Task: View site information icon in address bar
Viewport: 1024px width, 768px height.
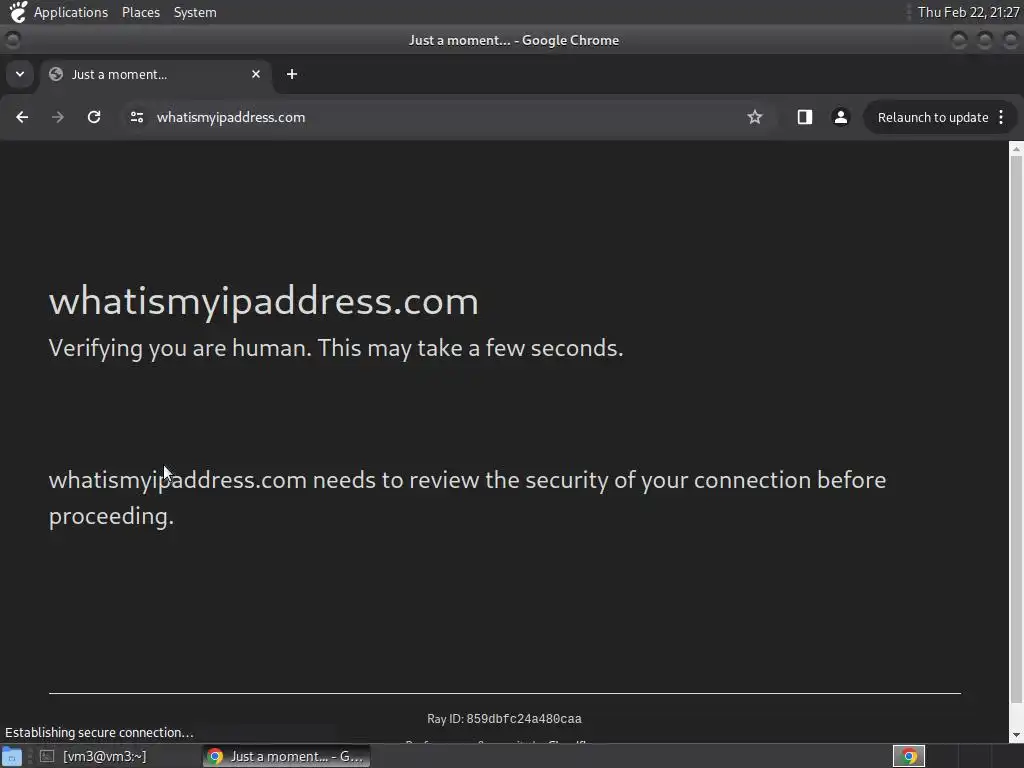Action: (x=136, y=117)
